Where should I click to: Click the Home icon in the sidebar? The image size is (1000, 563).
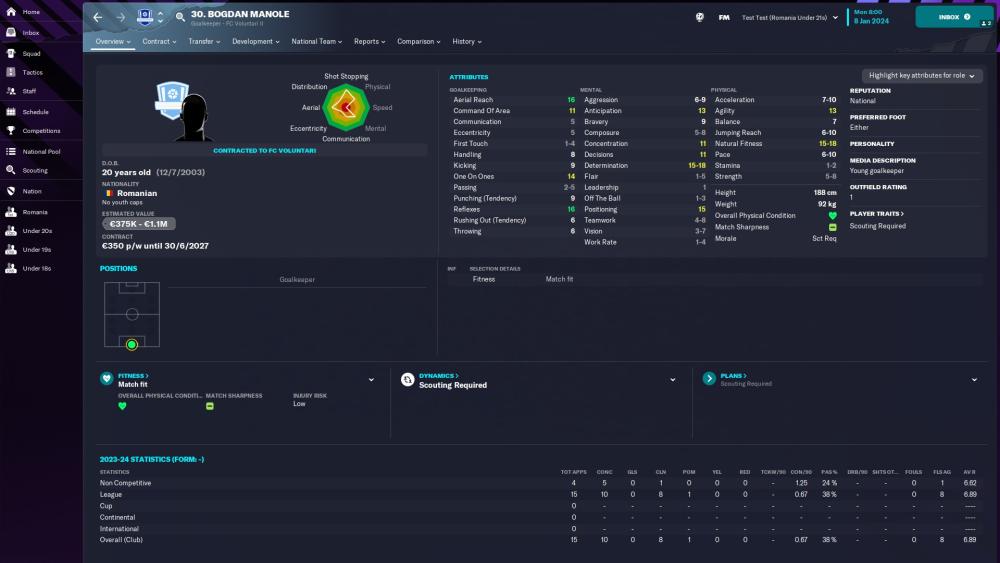pos(11,12)
